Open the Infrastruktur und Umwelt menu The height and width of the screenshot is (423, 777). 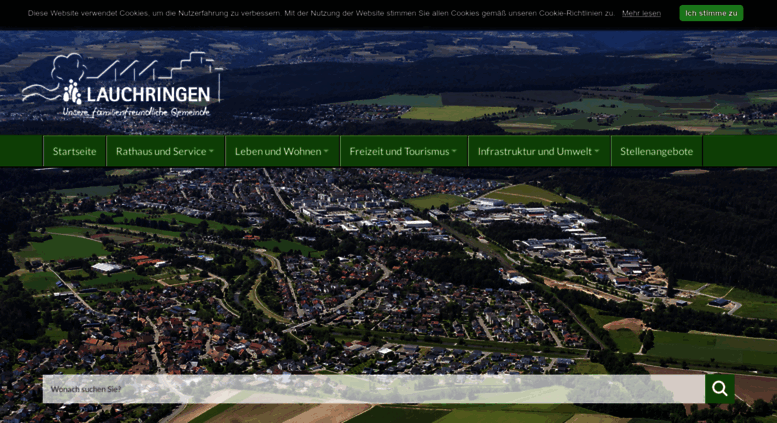[539, 151]
